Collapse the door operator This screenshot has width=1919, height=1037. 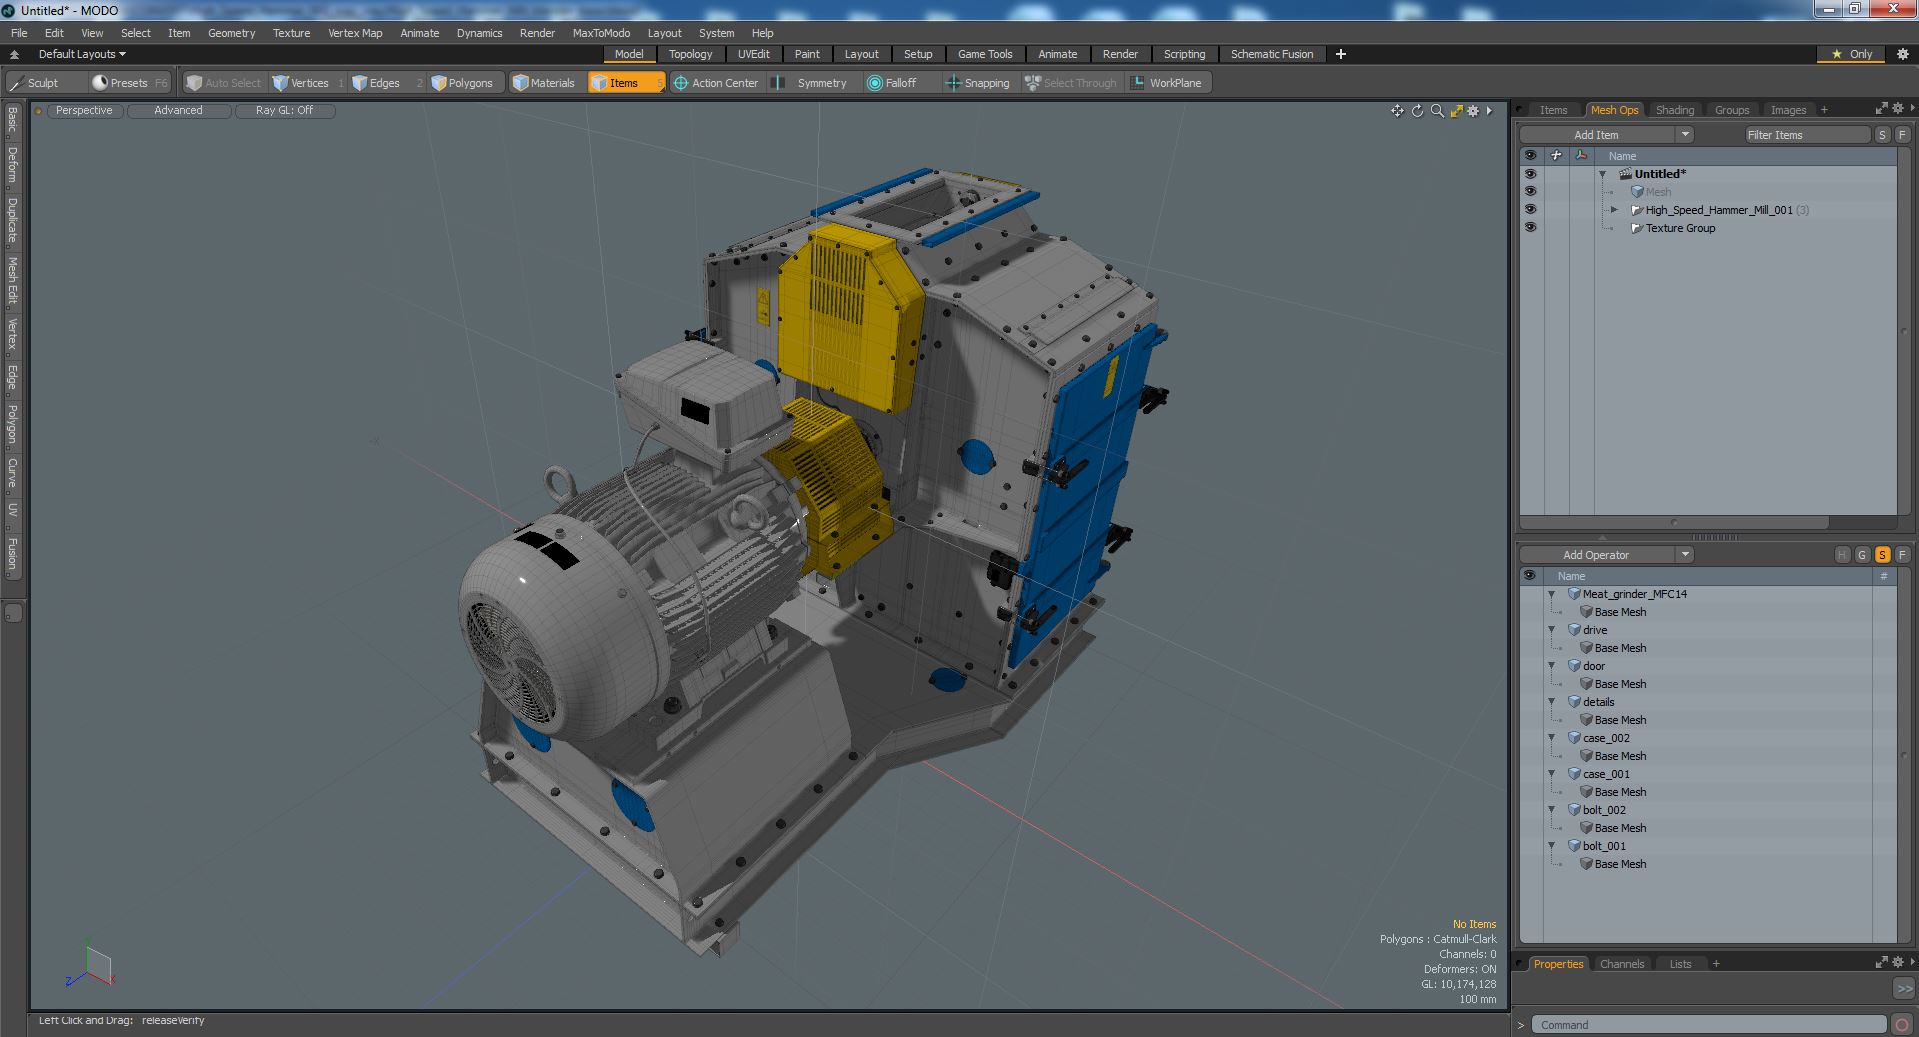tap(1552, 666)
